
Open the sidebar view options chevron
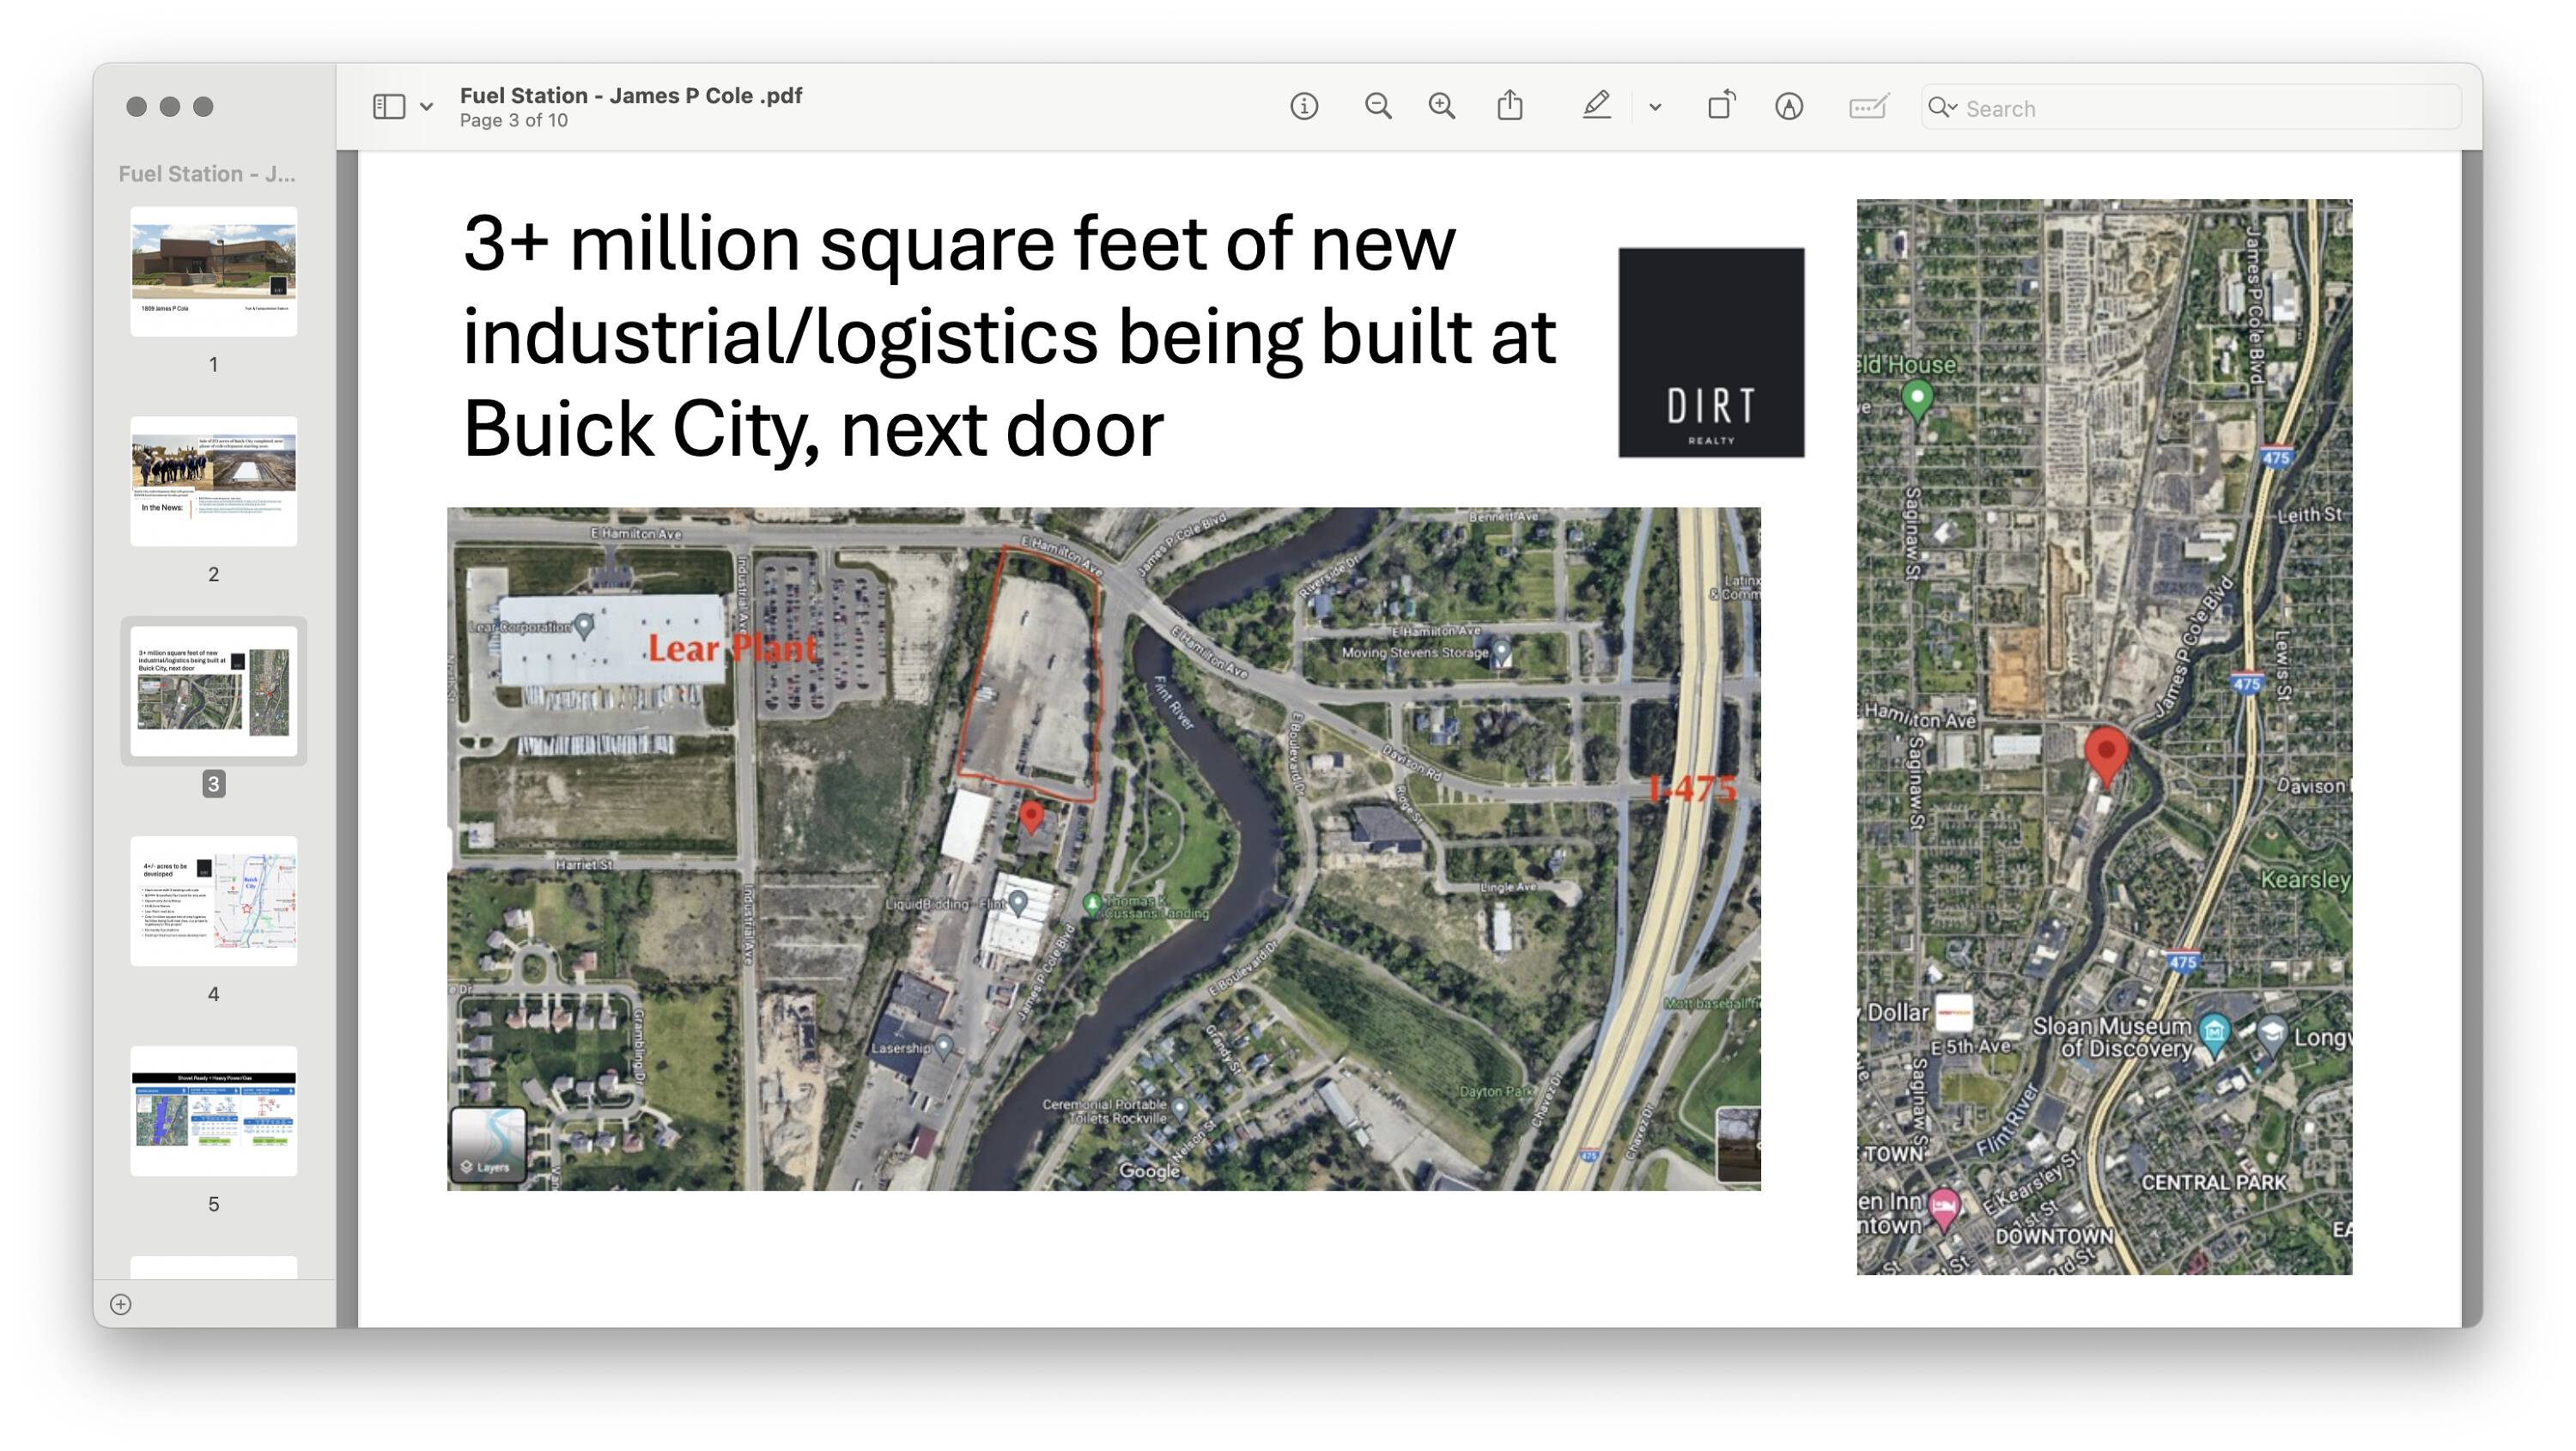427,107
